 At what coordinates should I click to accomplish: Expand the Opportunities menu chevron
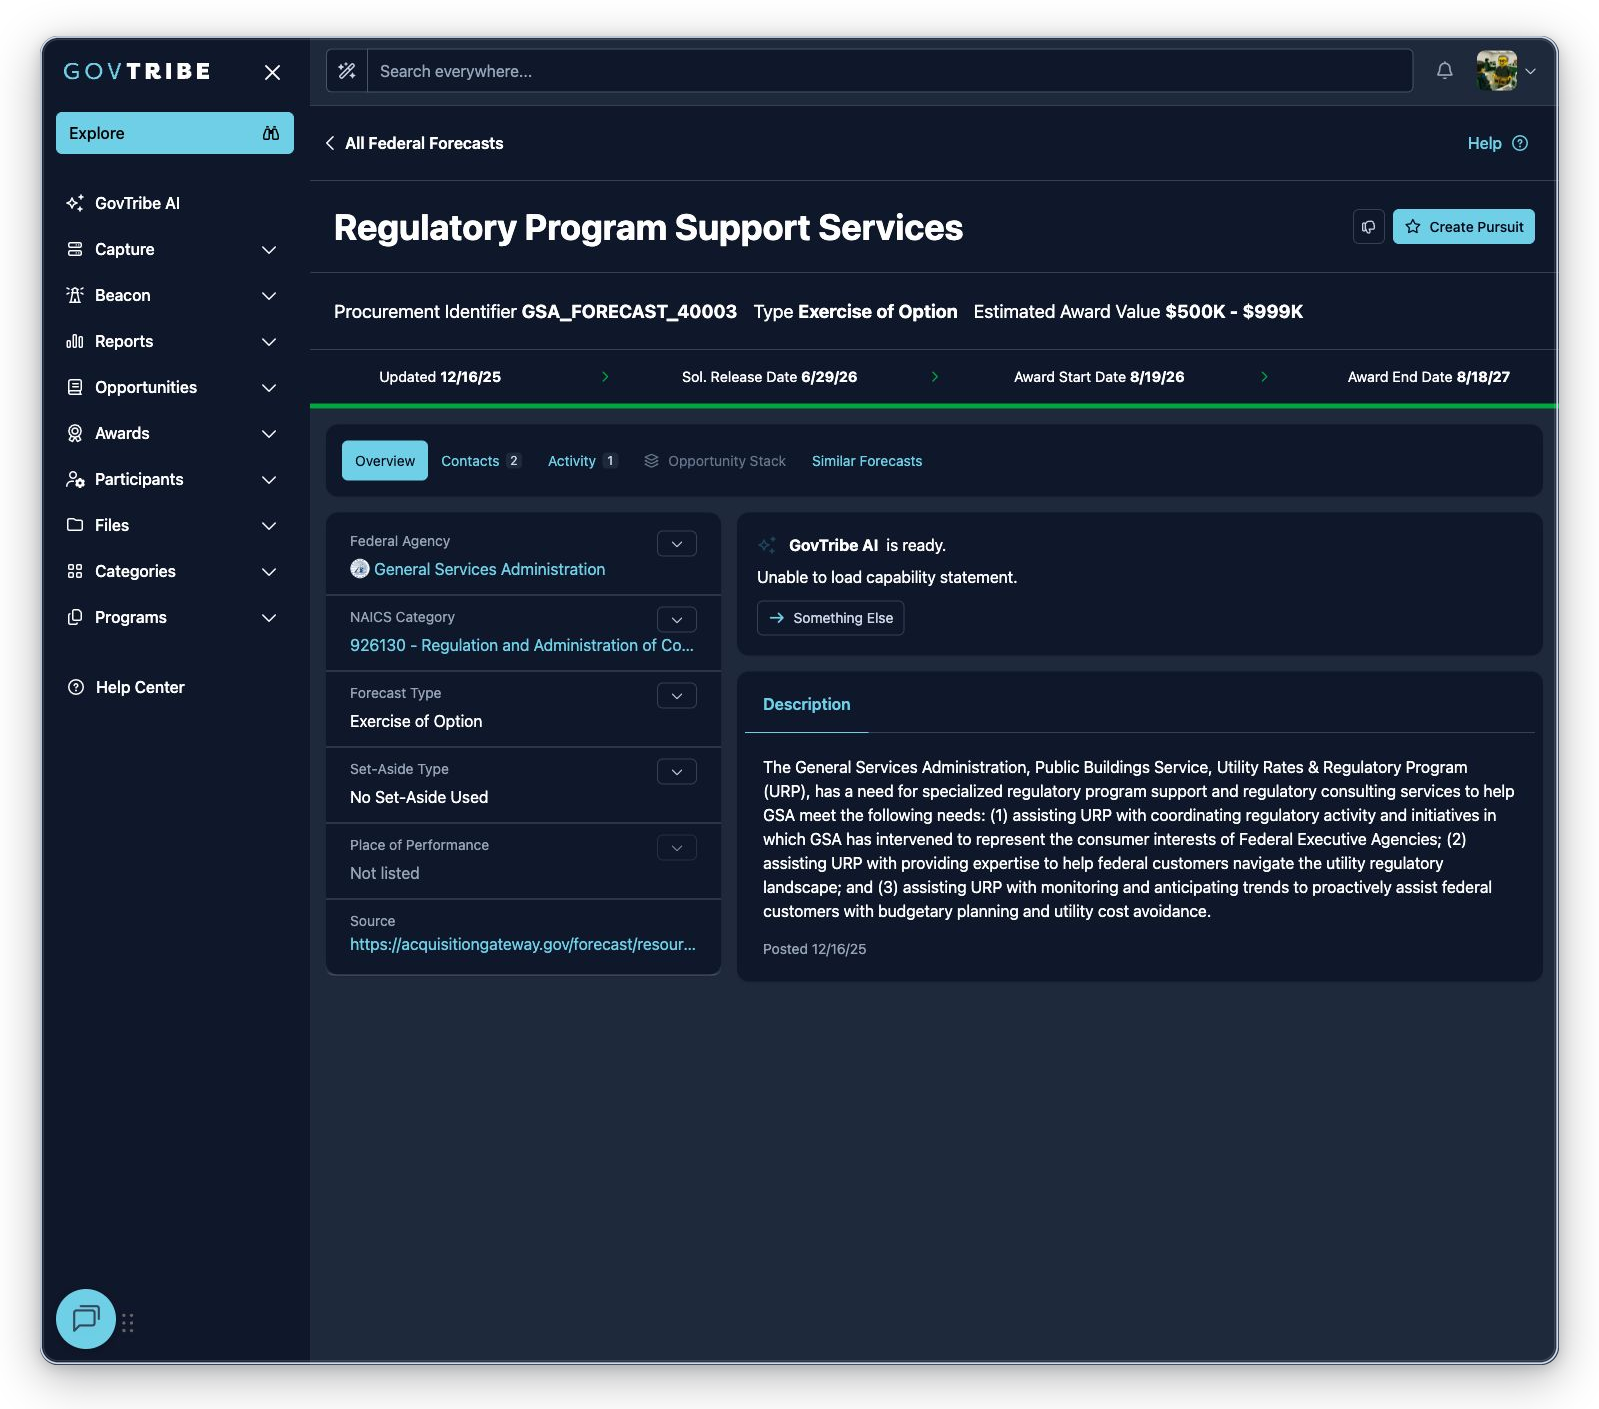point(269,387)
